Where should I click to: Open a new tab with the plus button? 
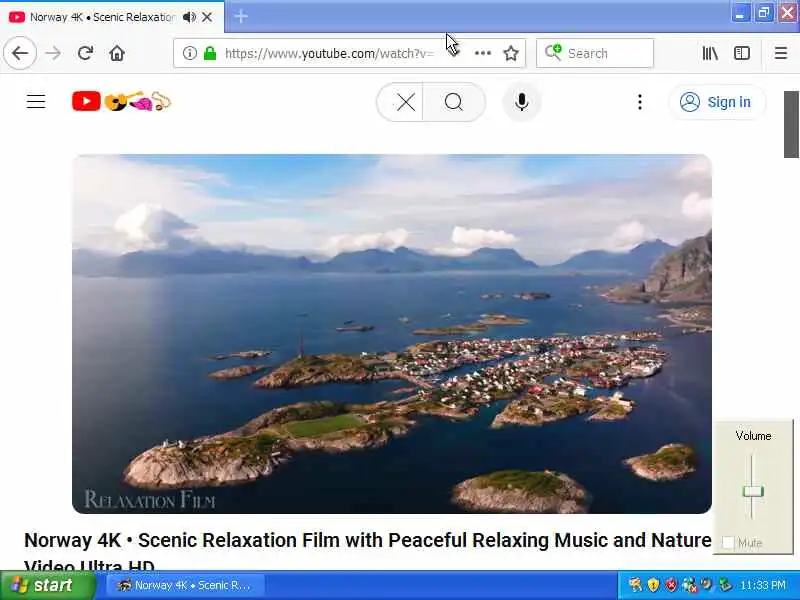pyautogui.click(x=241, y=16)
